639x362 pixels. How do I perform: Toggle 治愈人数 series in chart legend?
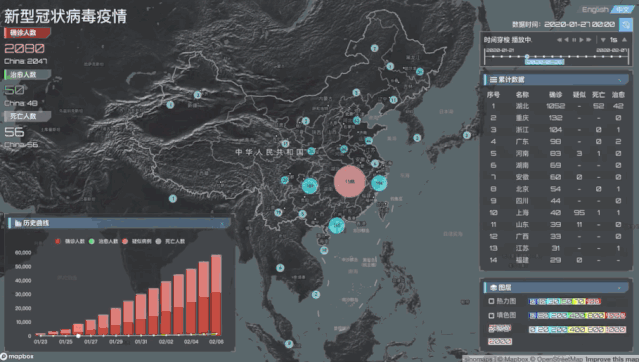(103, 241)
